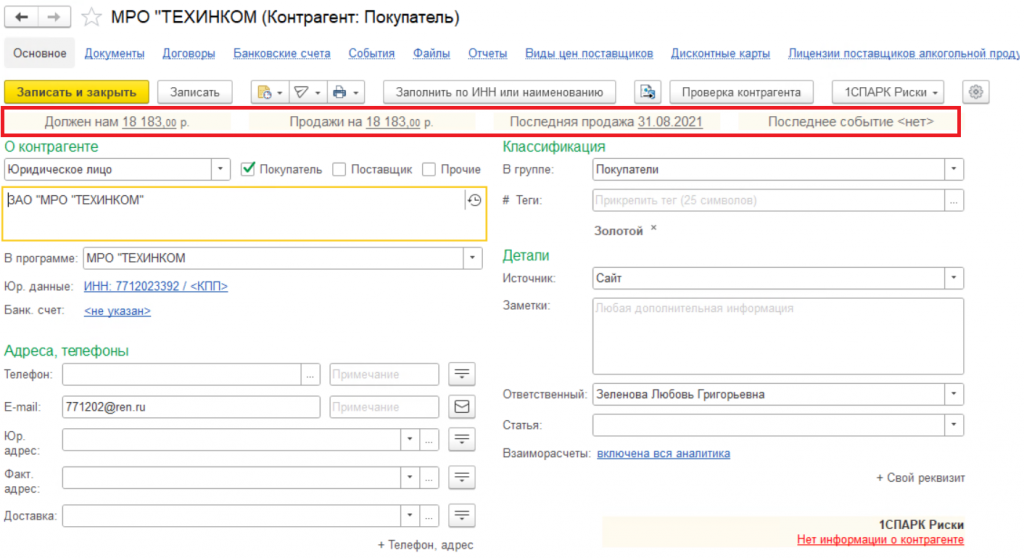The width and height of the screenshot is (1024, 558).
Task: Open the ellipsis button in Доставка field
Action: (x=429, y=516)
